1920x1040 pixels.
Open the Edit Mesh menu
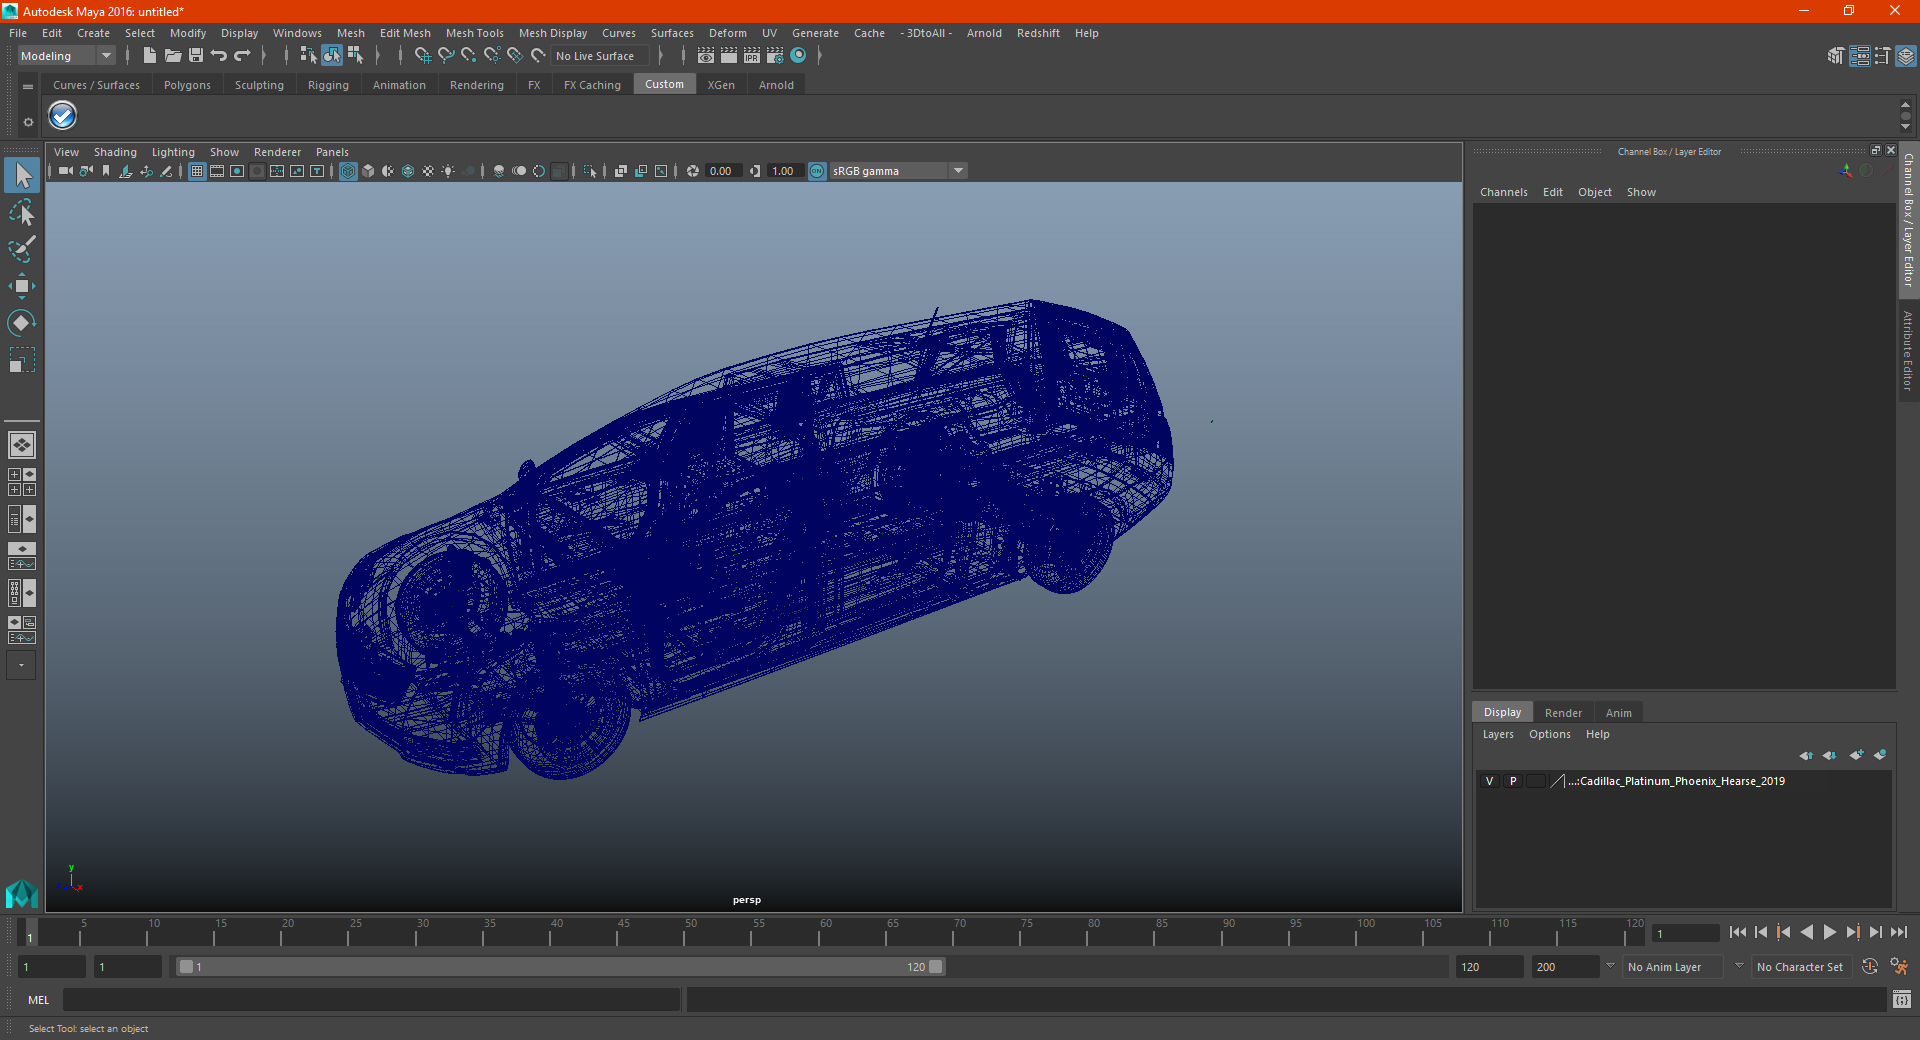405,33
